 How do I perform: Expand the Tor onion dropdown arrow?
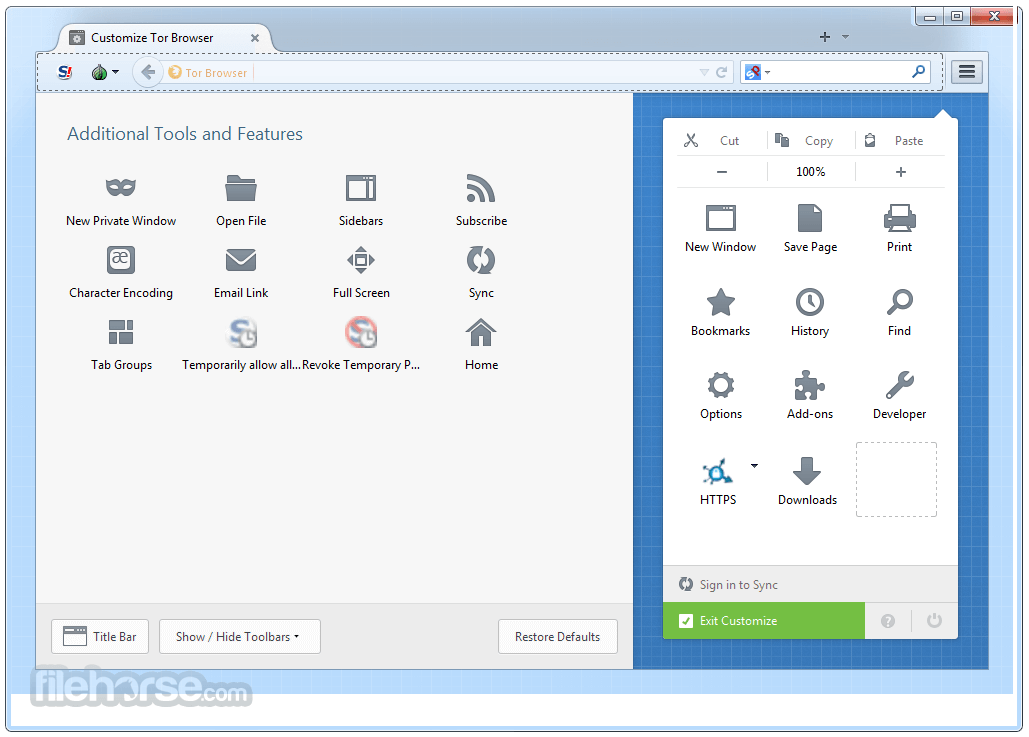116,72
